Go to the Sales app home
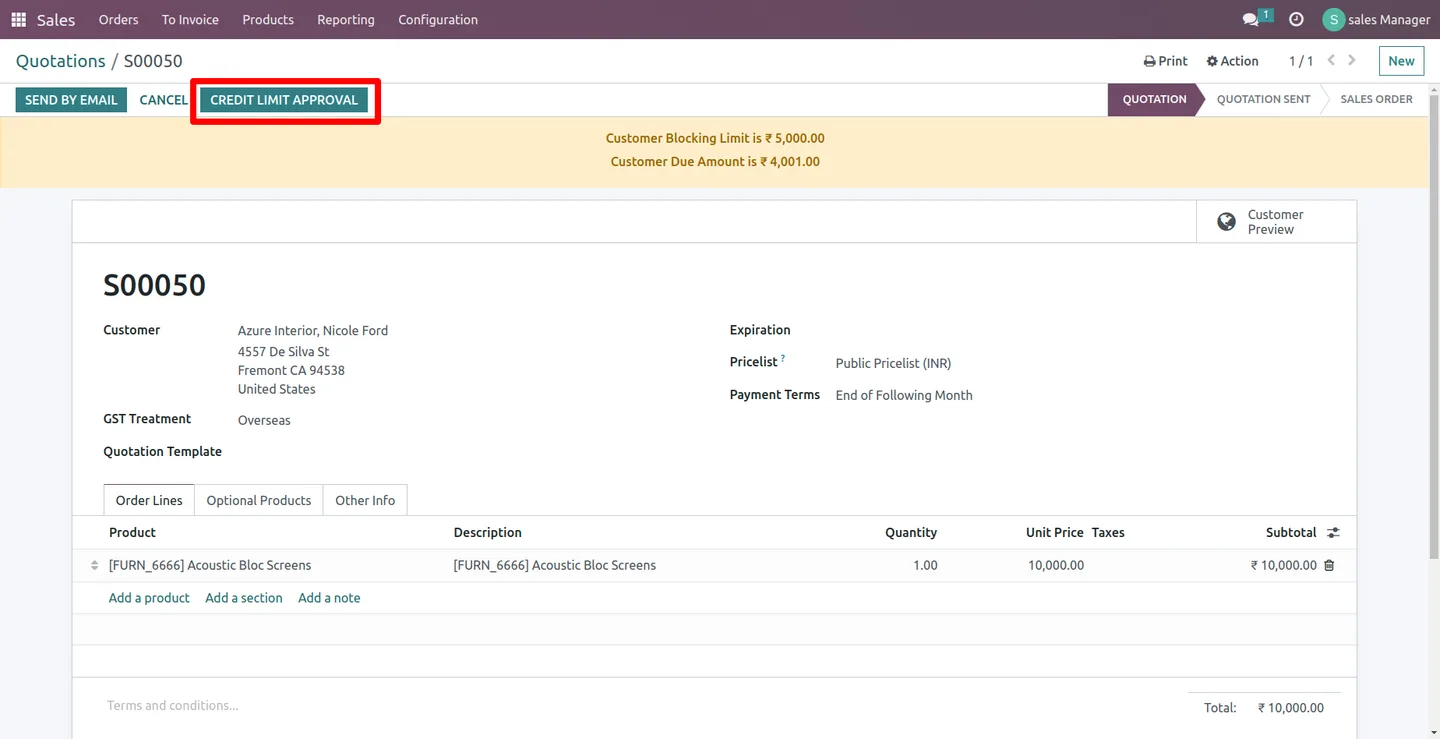This screenshot has height=739, width=1440. (x=56, y=20)
